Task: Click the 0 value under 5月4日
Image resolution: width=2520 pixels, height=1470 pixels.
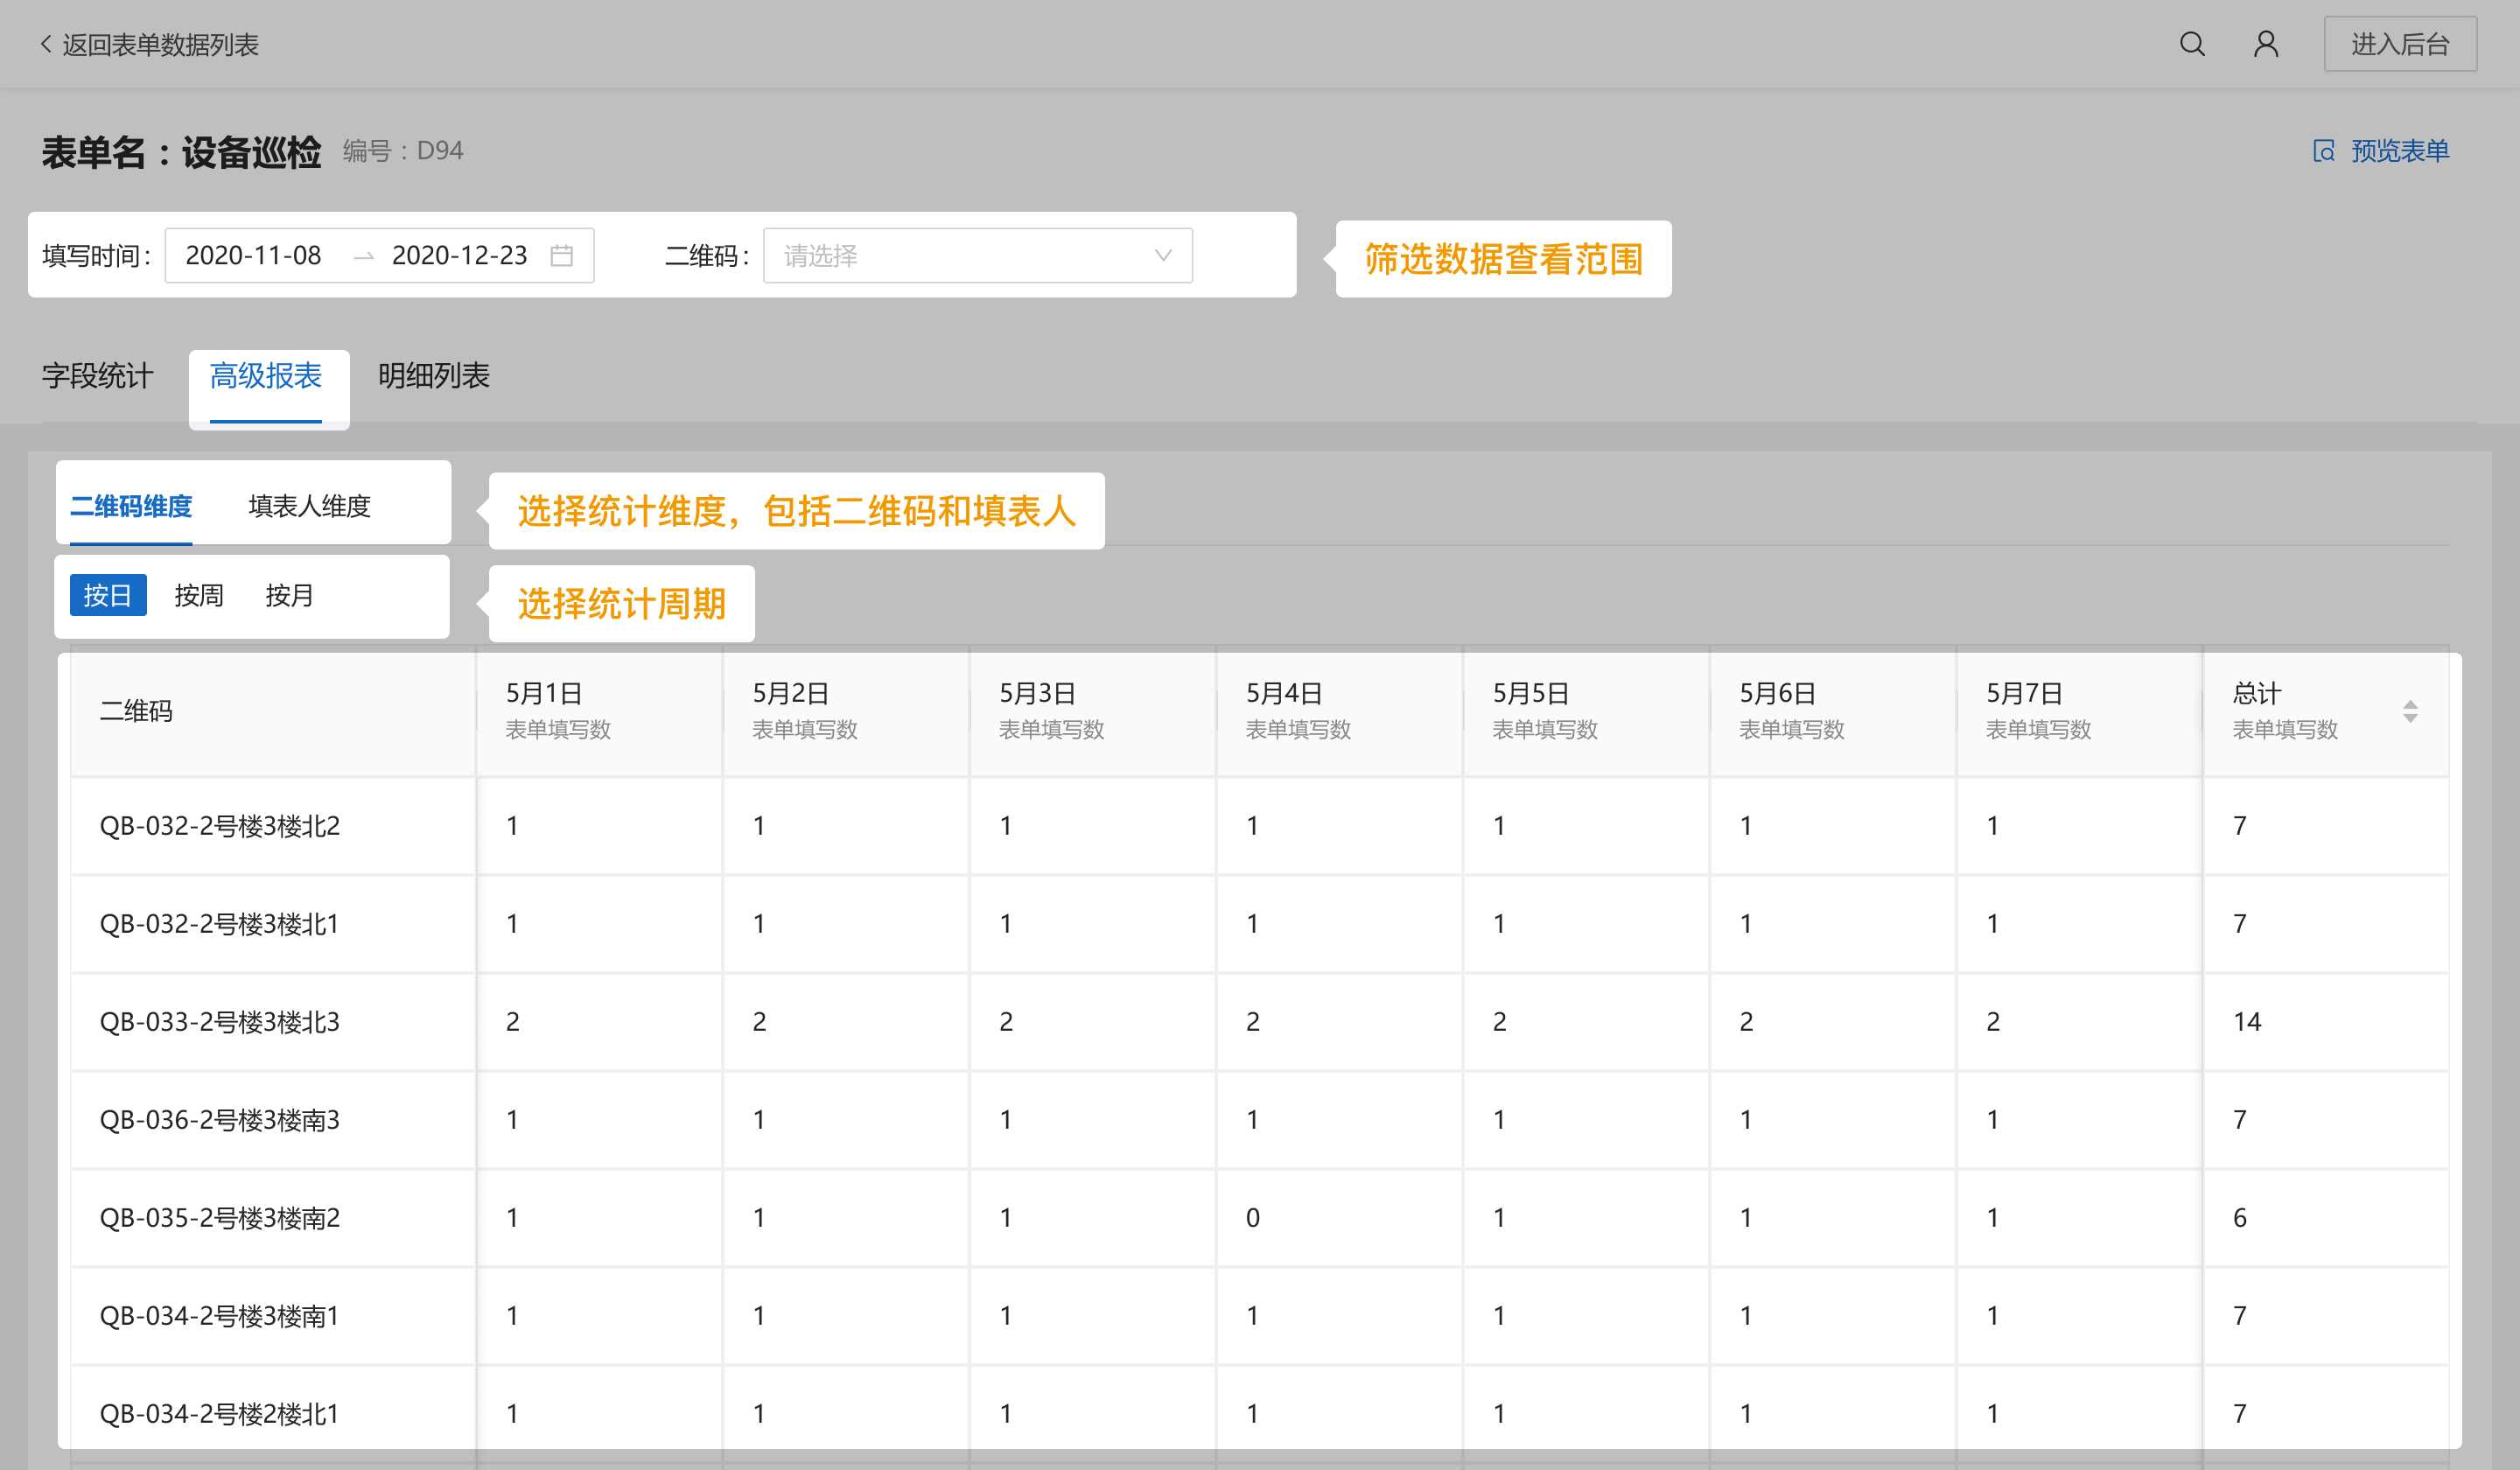Action: point(1253,1218)
